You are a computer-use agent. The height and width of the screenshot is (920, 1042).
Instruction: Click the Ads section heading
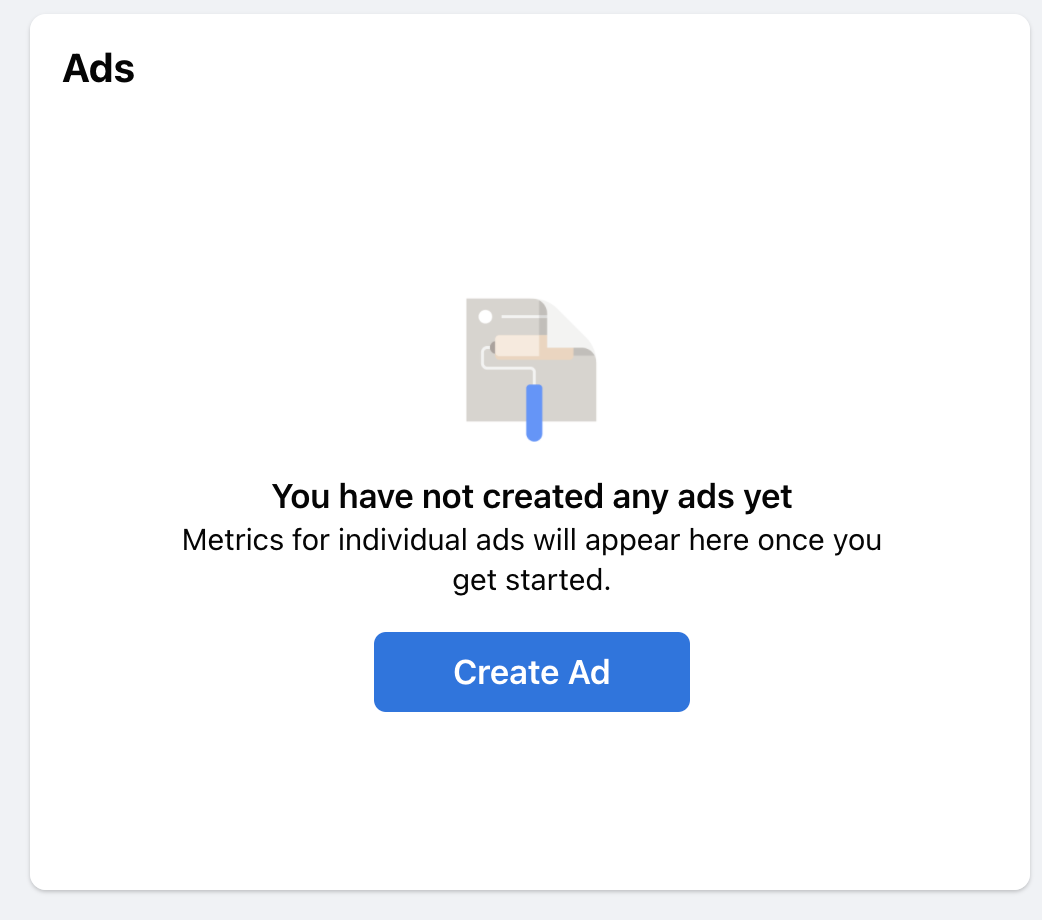[x=98, y=68]
